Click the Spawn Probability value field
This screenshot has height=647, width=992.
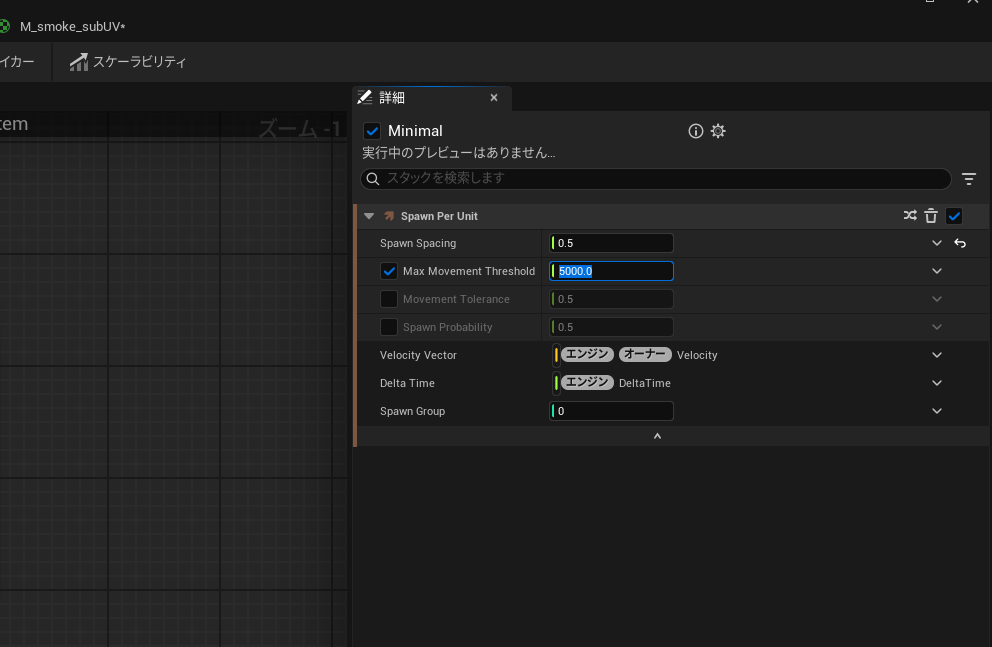click(x=611, y=327)
